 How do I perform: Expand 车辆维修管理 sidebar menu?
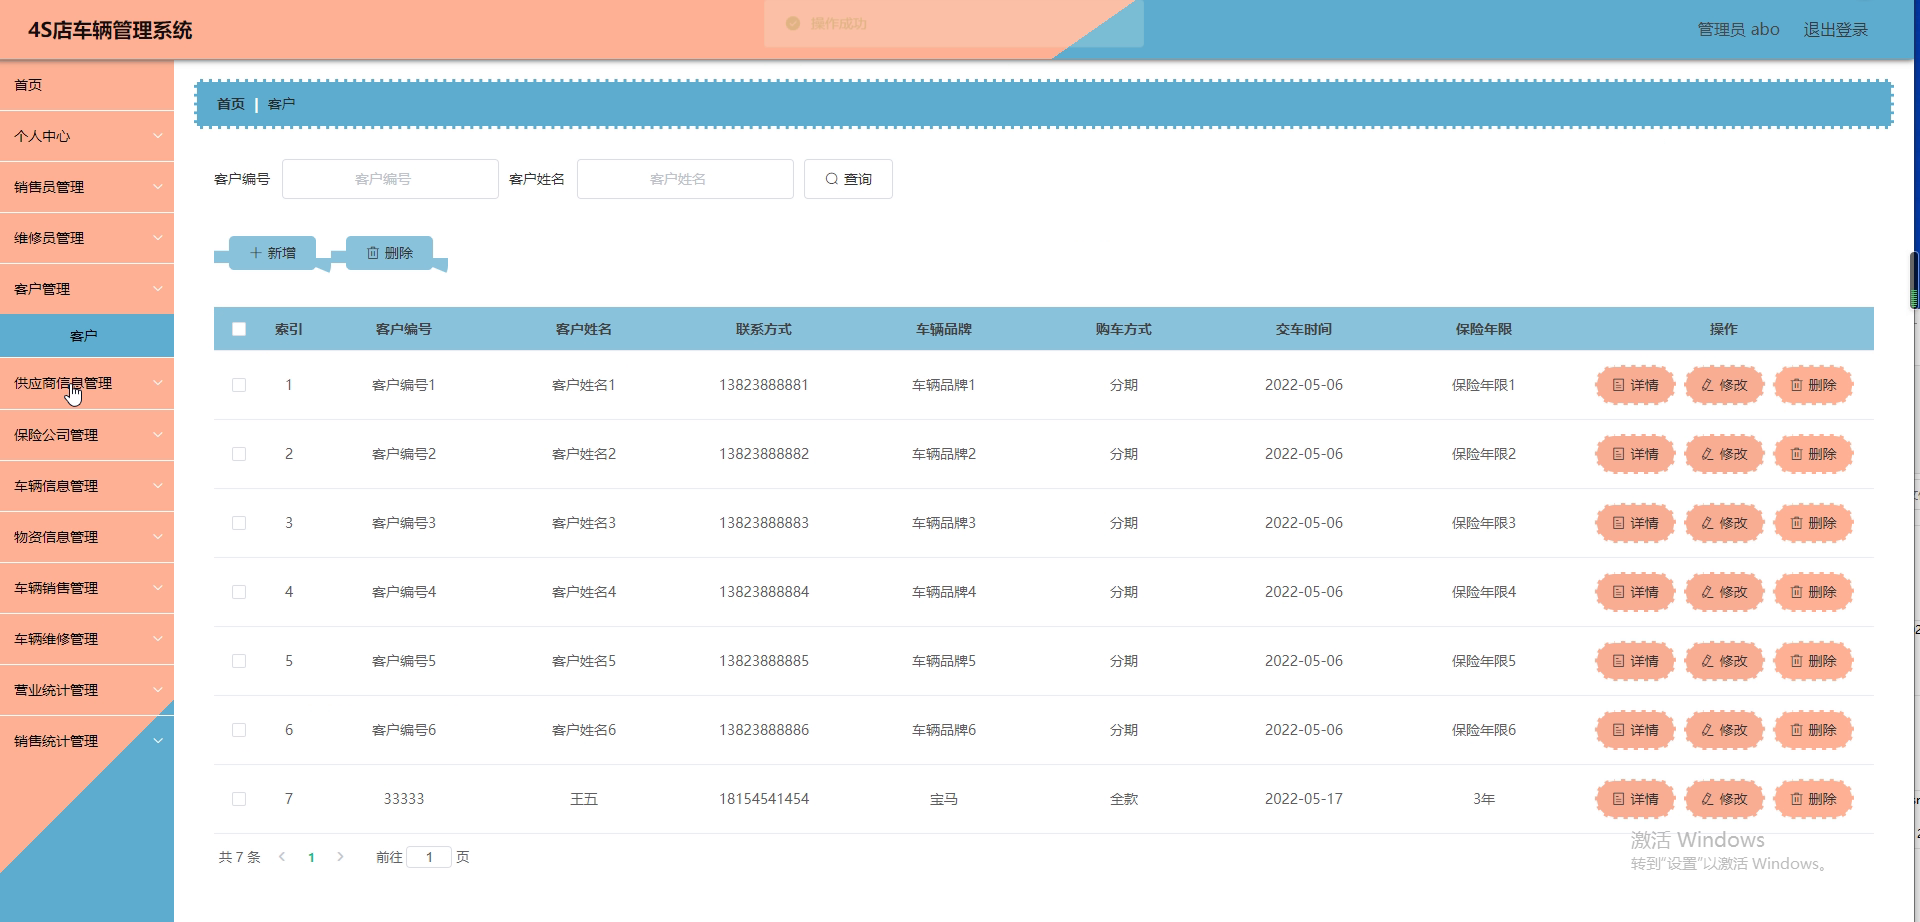coord(87,639)
